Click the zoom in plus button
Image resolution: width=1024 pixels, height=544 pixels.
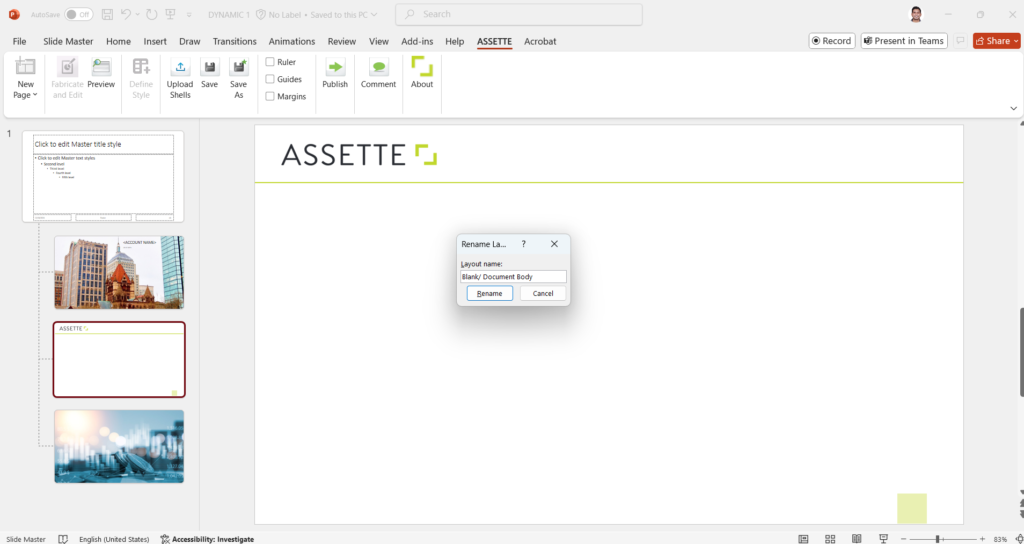click(982, 539)
